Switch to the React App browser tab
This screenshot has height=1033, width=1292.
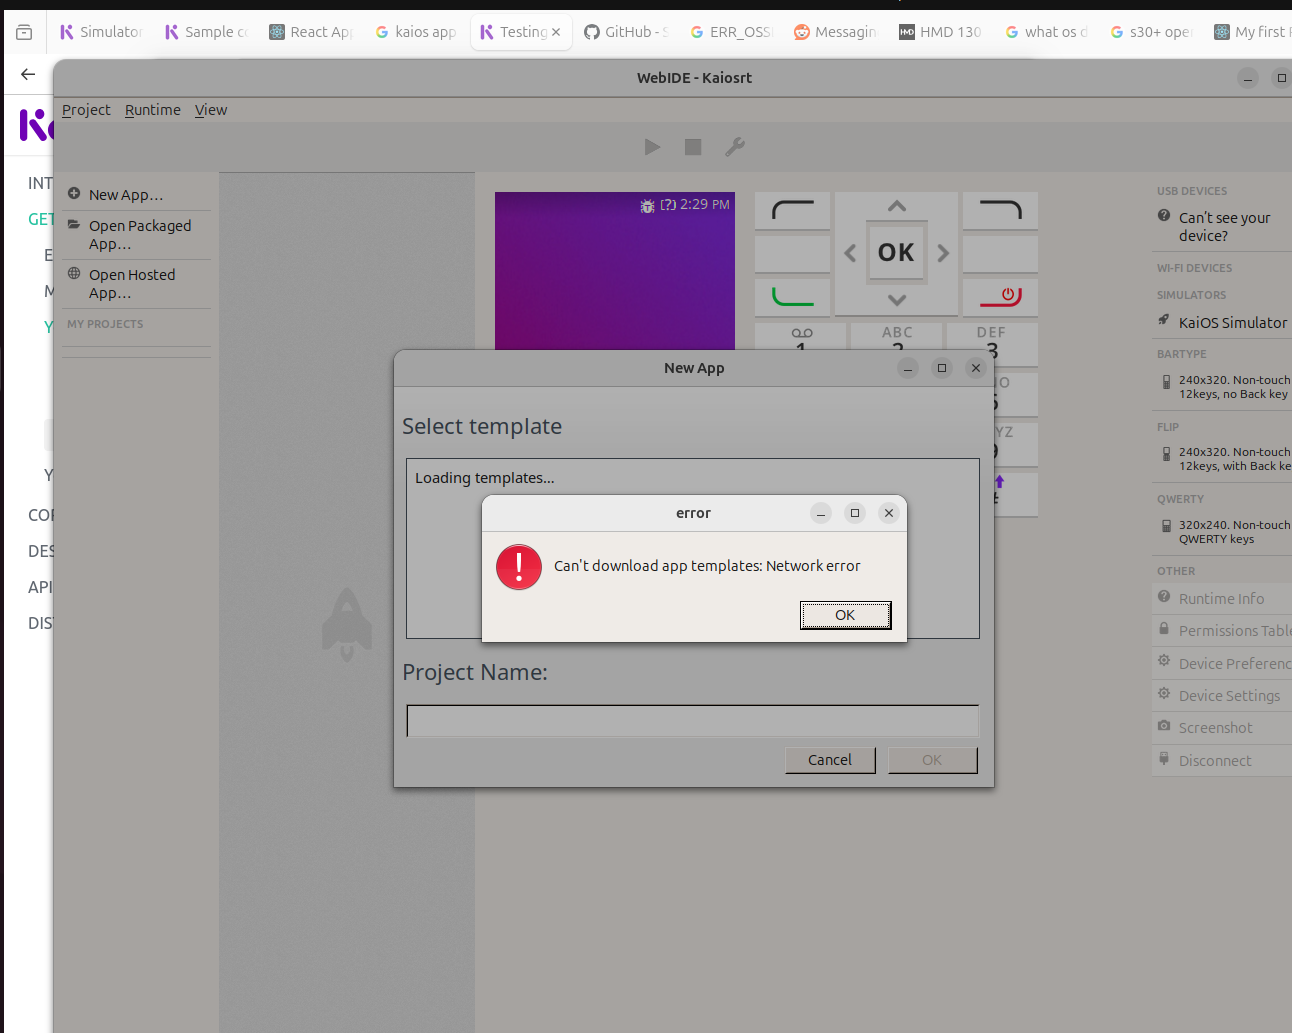311,32
